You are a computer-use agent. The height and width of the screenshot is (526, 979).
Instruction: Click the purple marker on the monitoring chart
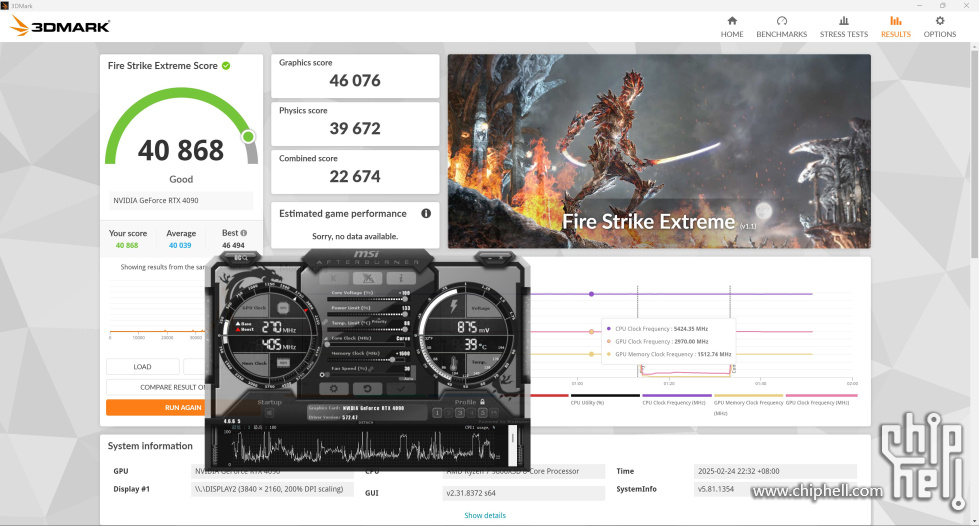pos(591,294)
